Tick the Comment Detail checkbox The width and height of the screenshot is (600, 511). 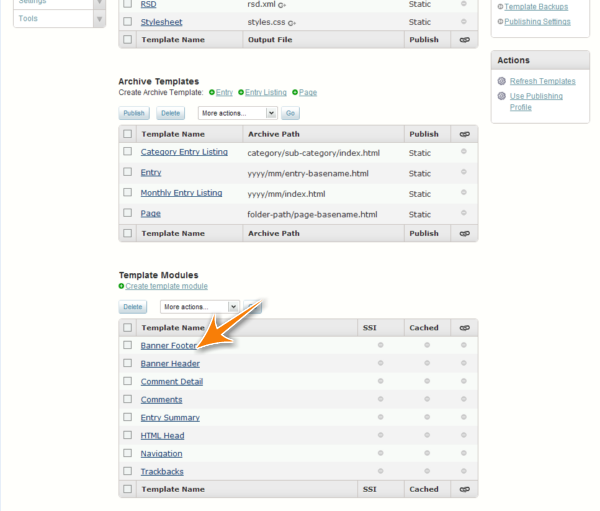pos(127,381)
